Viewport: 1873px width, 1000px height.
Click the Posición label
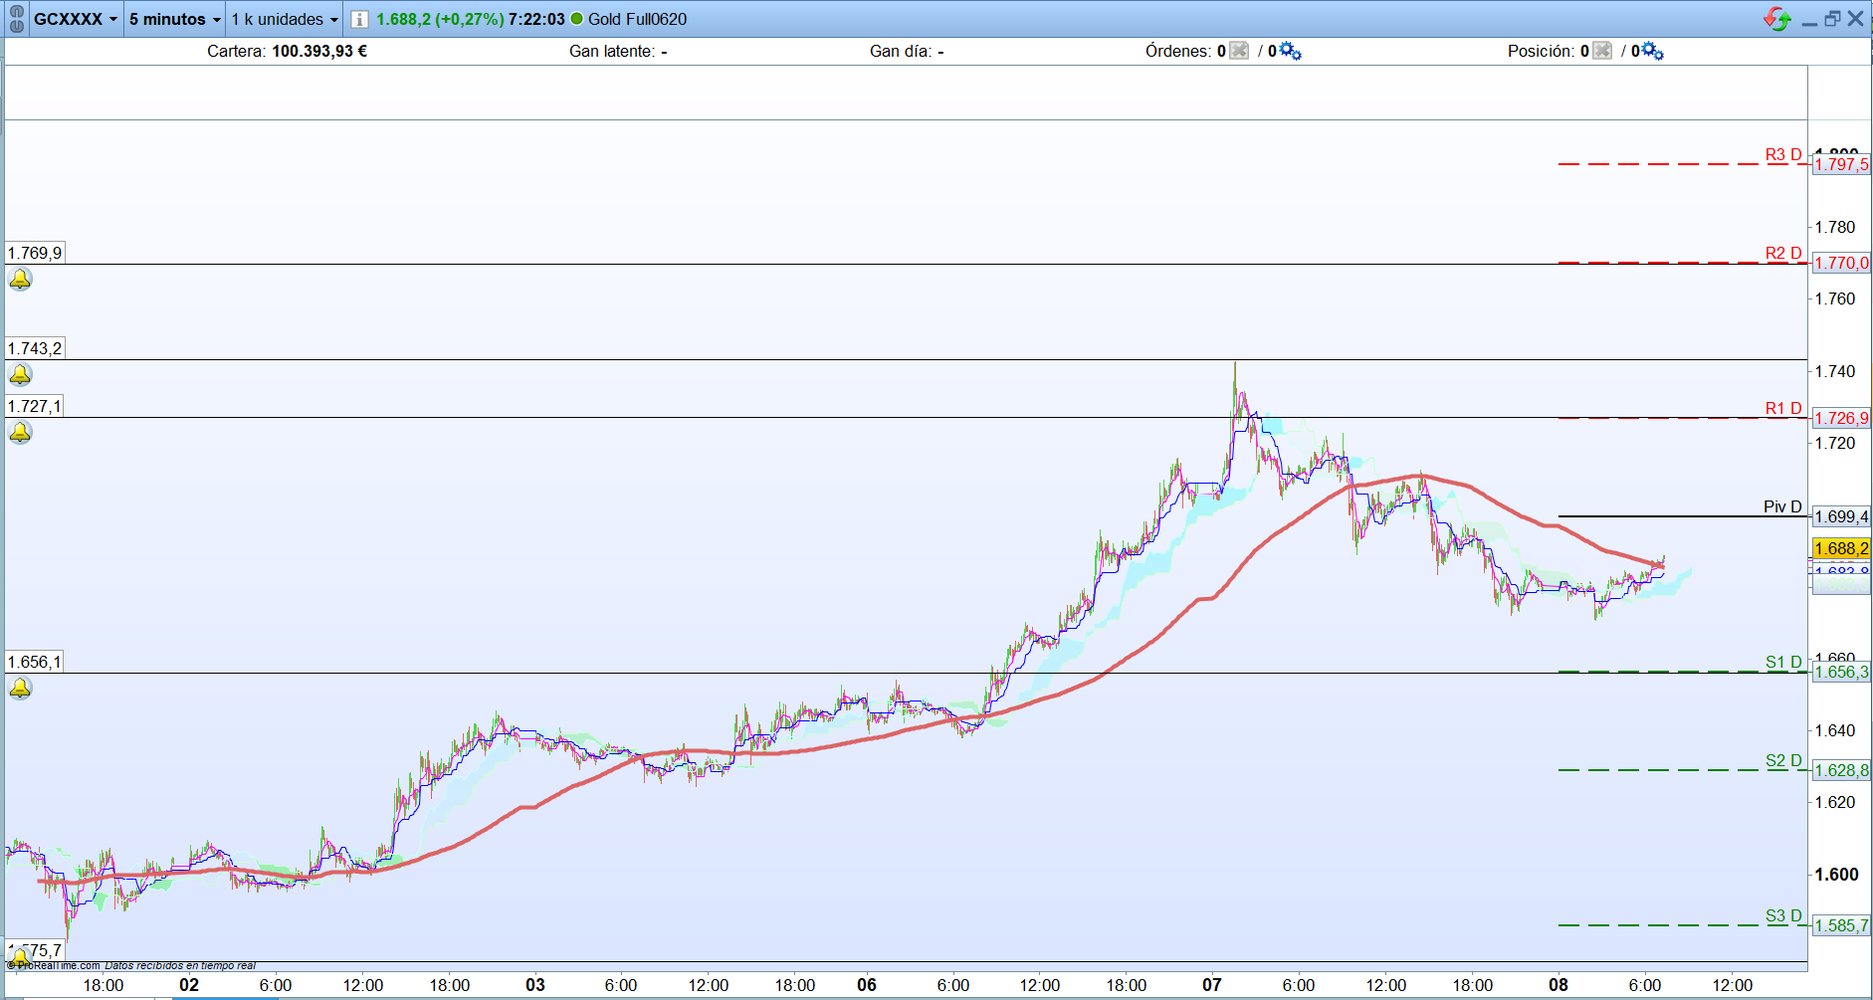point(1541,51)
